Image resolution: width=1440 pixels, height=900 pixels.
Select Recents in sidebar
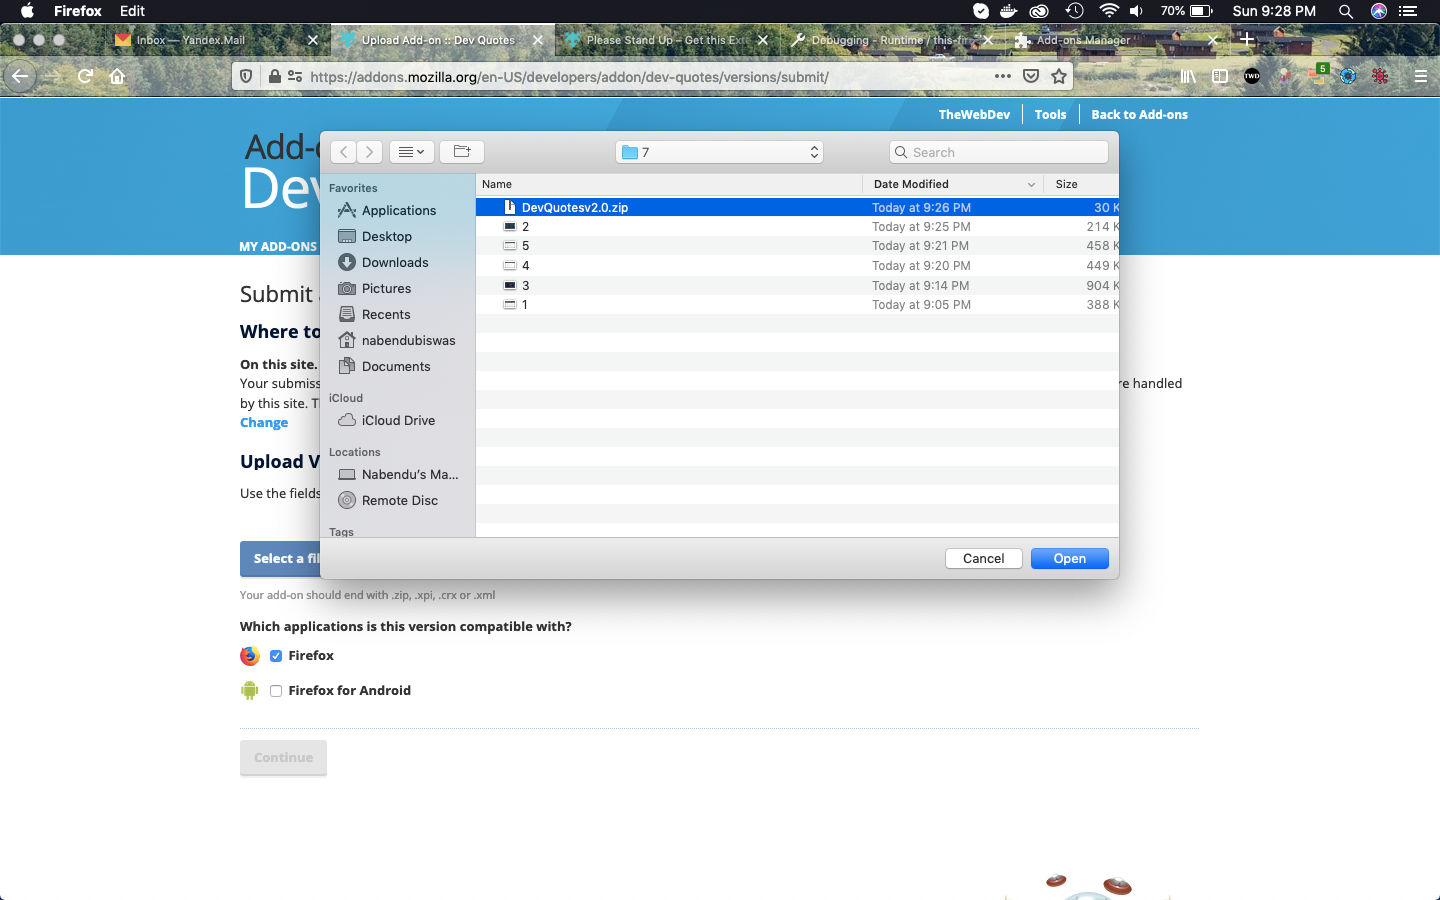coord(386,314)
